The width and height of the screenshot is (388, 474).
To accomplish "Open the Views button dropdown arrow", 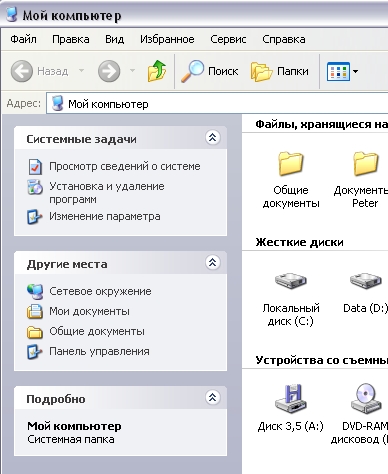I will coord(355,71).
